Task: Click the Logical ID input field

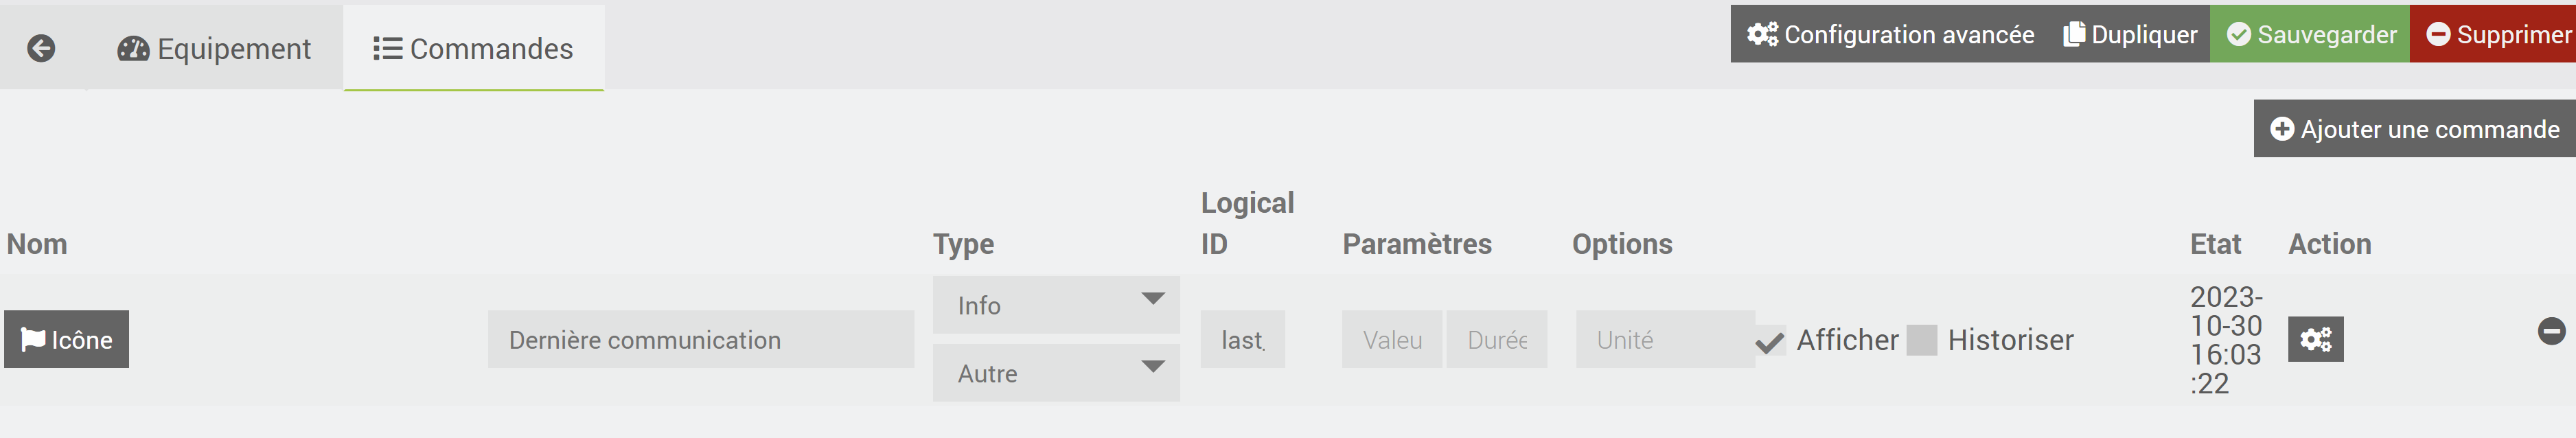Action: [1242, 340]
